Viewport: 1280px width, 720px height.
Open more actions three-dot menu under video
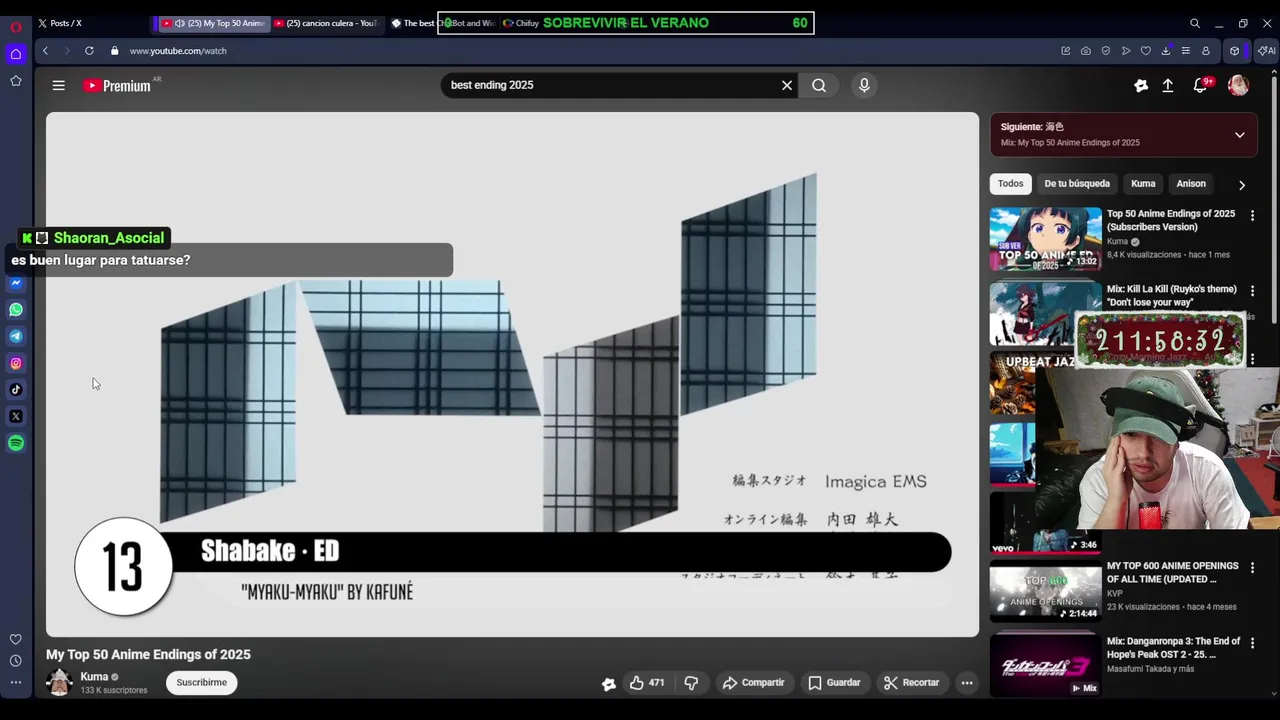pos(967,683)
